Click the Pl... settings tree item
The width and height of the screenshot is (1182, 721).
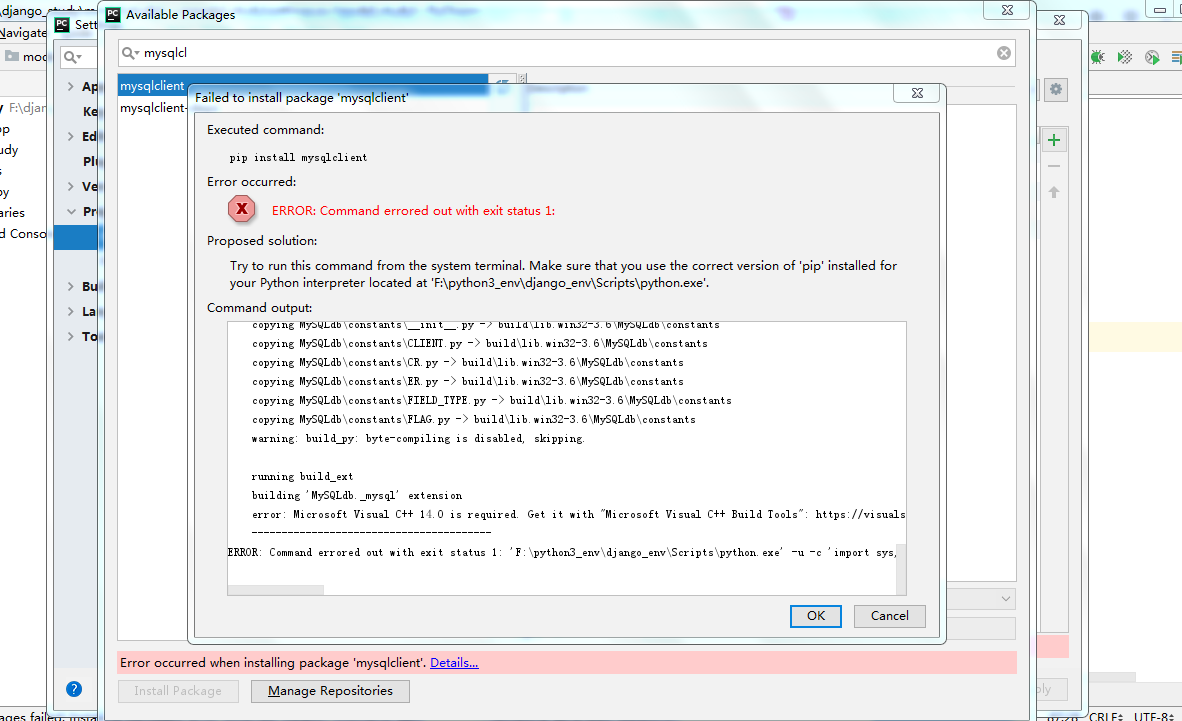[x=90, y=161]
